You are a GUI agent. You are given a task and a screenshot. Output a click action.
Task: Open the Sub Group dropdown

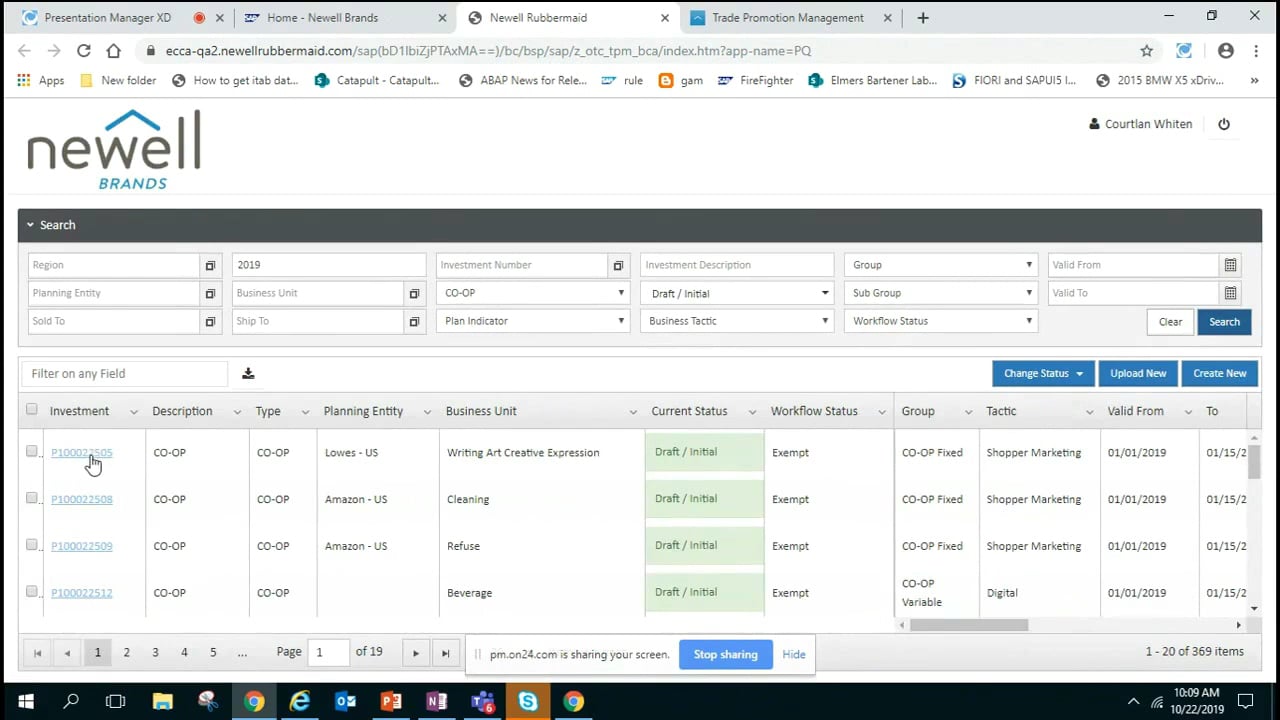pyautogui.click(x=941, y=293)
